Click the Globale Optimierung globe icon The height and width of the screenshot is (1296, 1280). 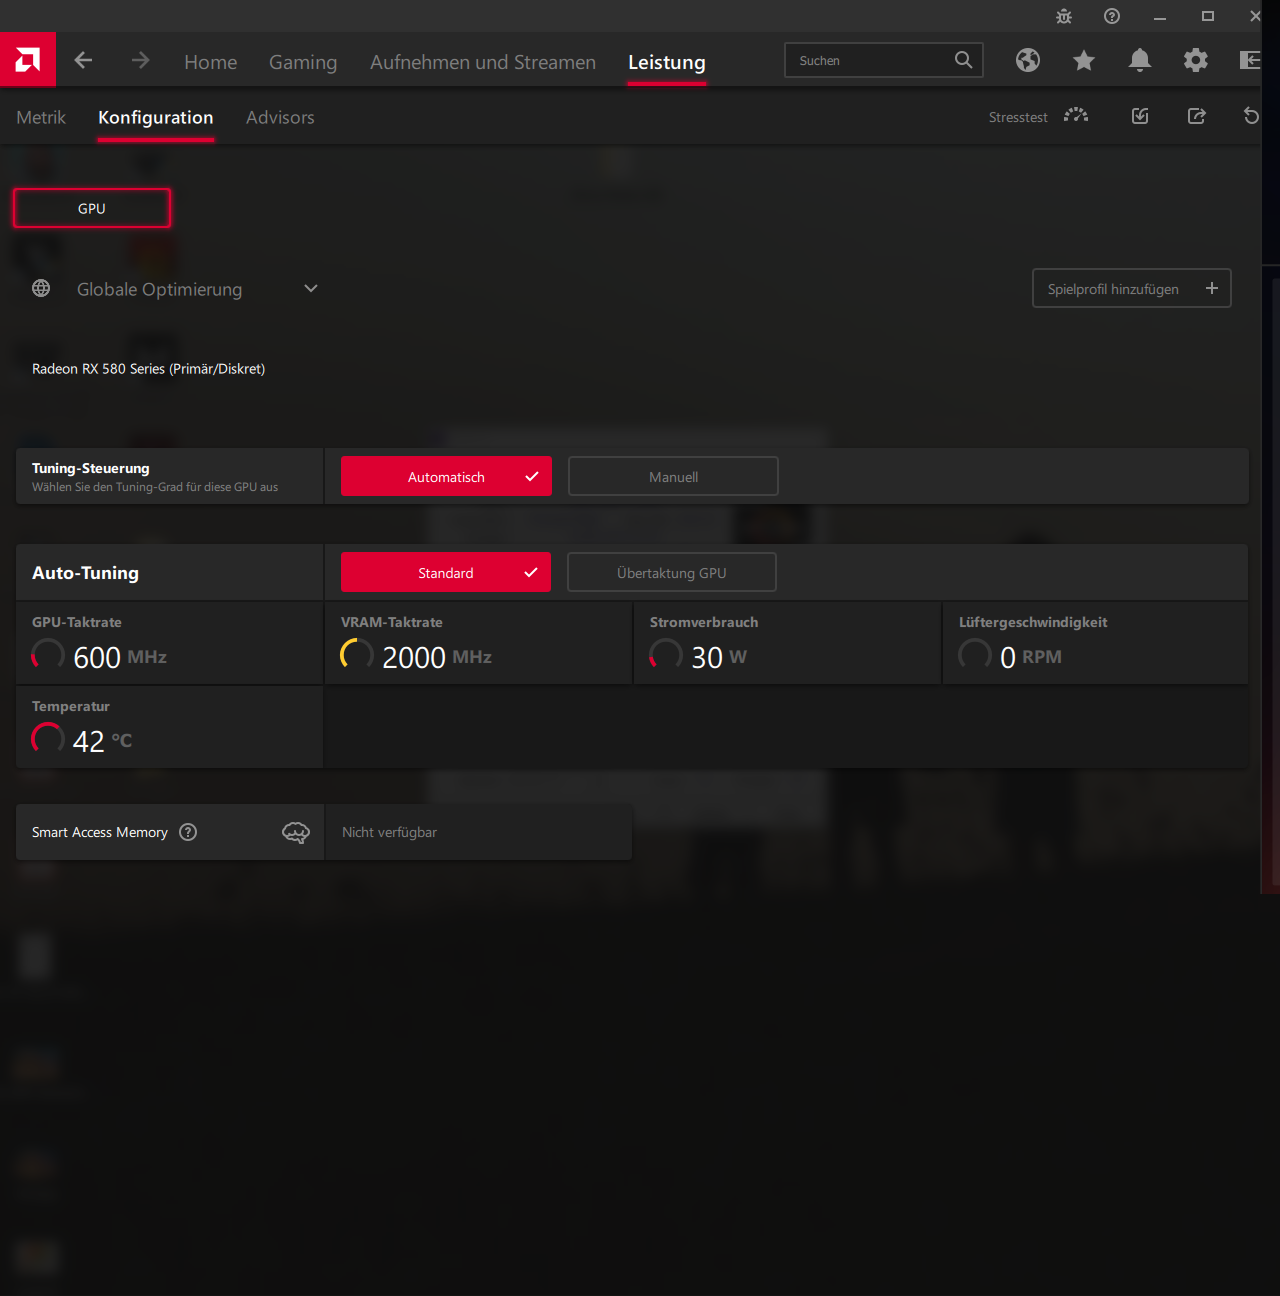41,288
